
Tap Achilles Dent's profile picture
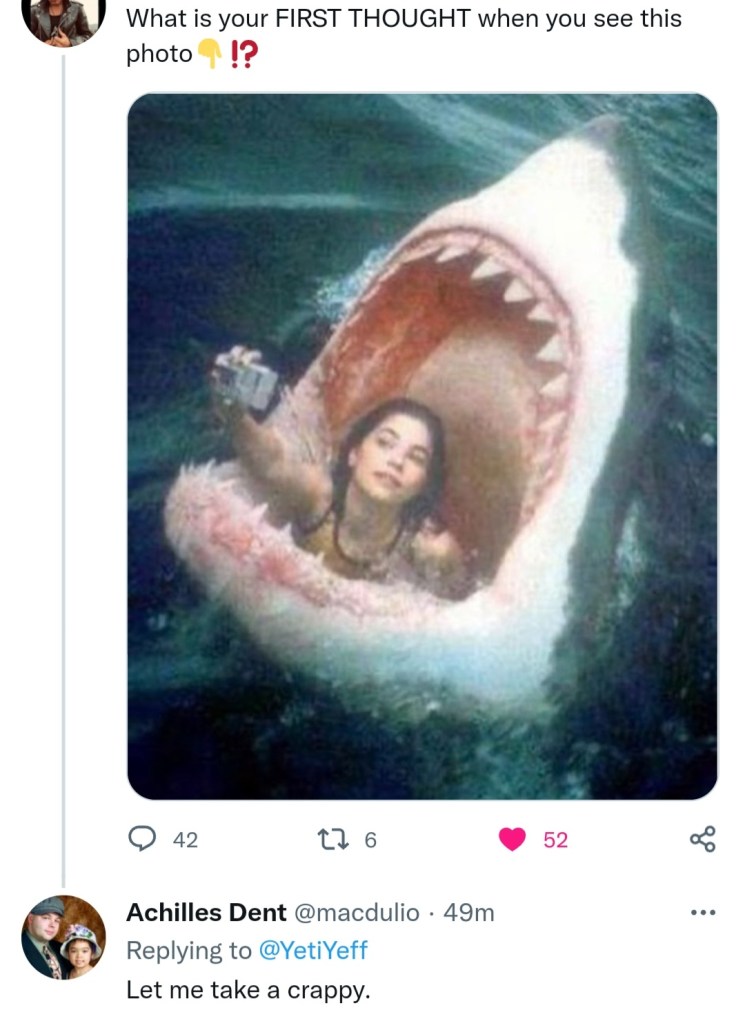coord(63,937)
